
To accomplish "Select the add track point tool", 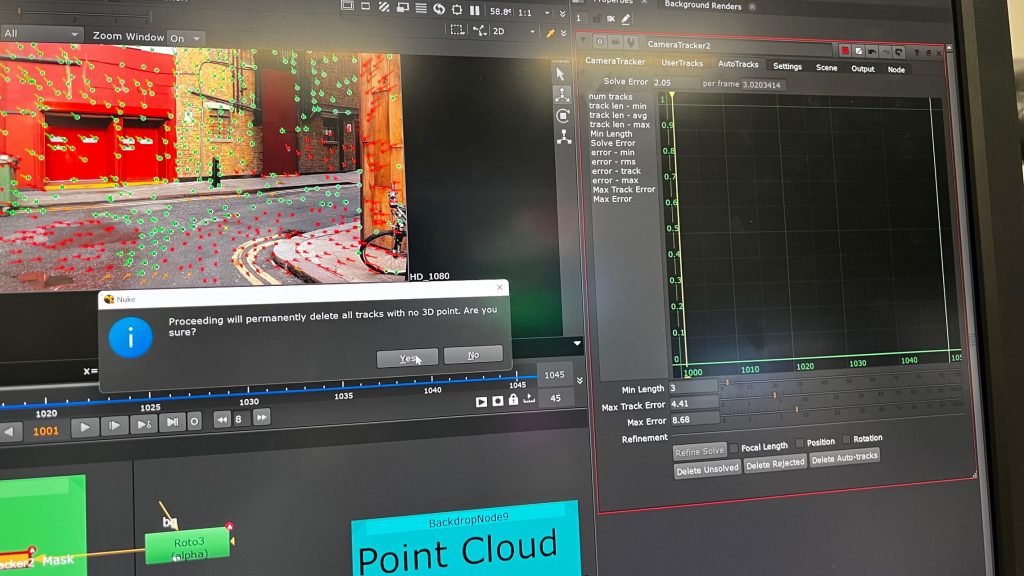I will [x=562, y=95].
